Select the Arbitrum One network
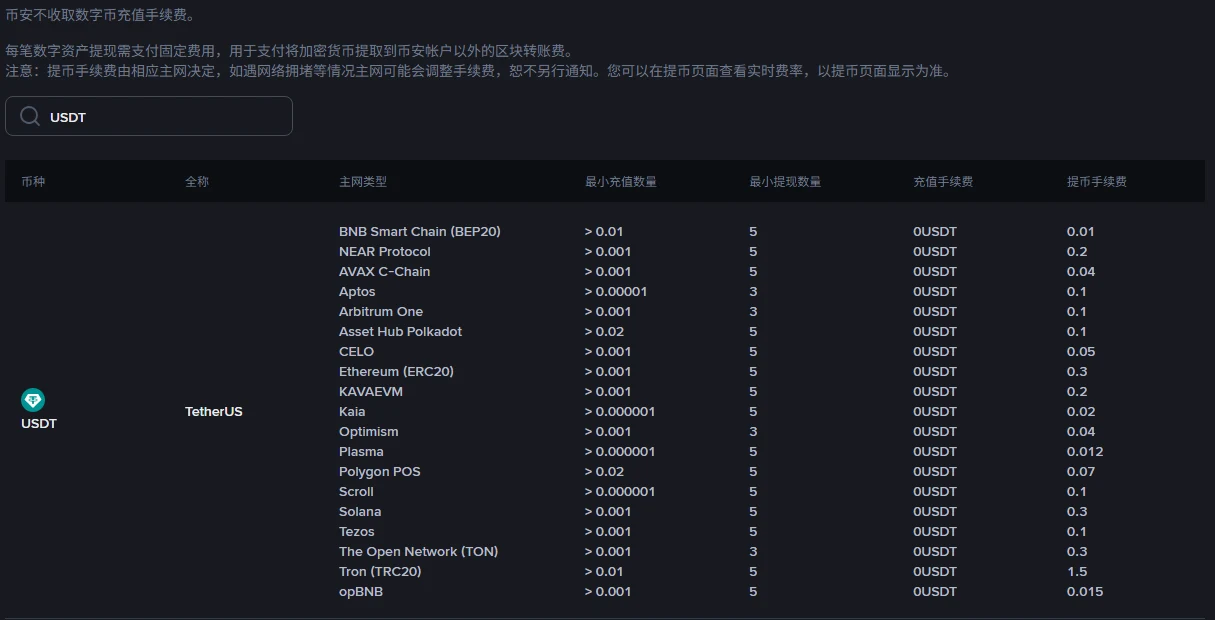 click(x=381, y=312)
